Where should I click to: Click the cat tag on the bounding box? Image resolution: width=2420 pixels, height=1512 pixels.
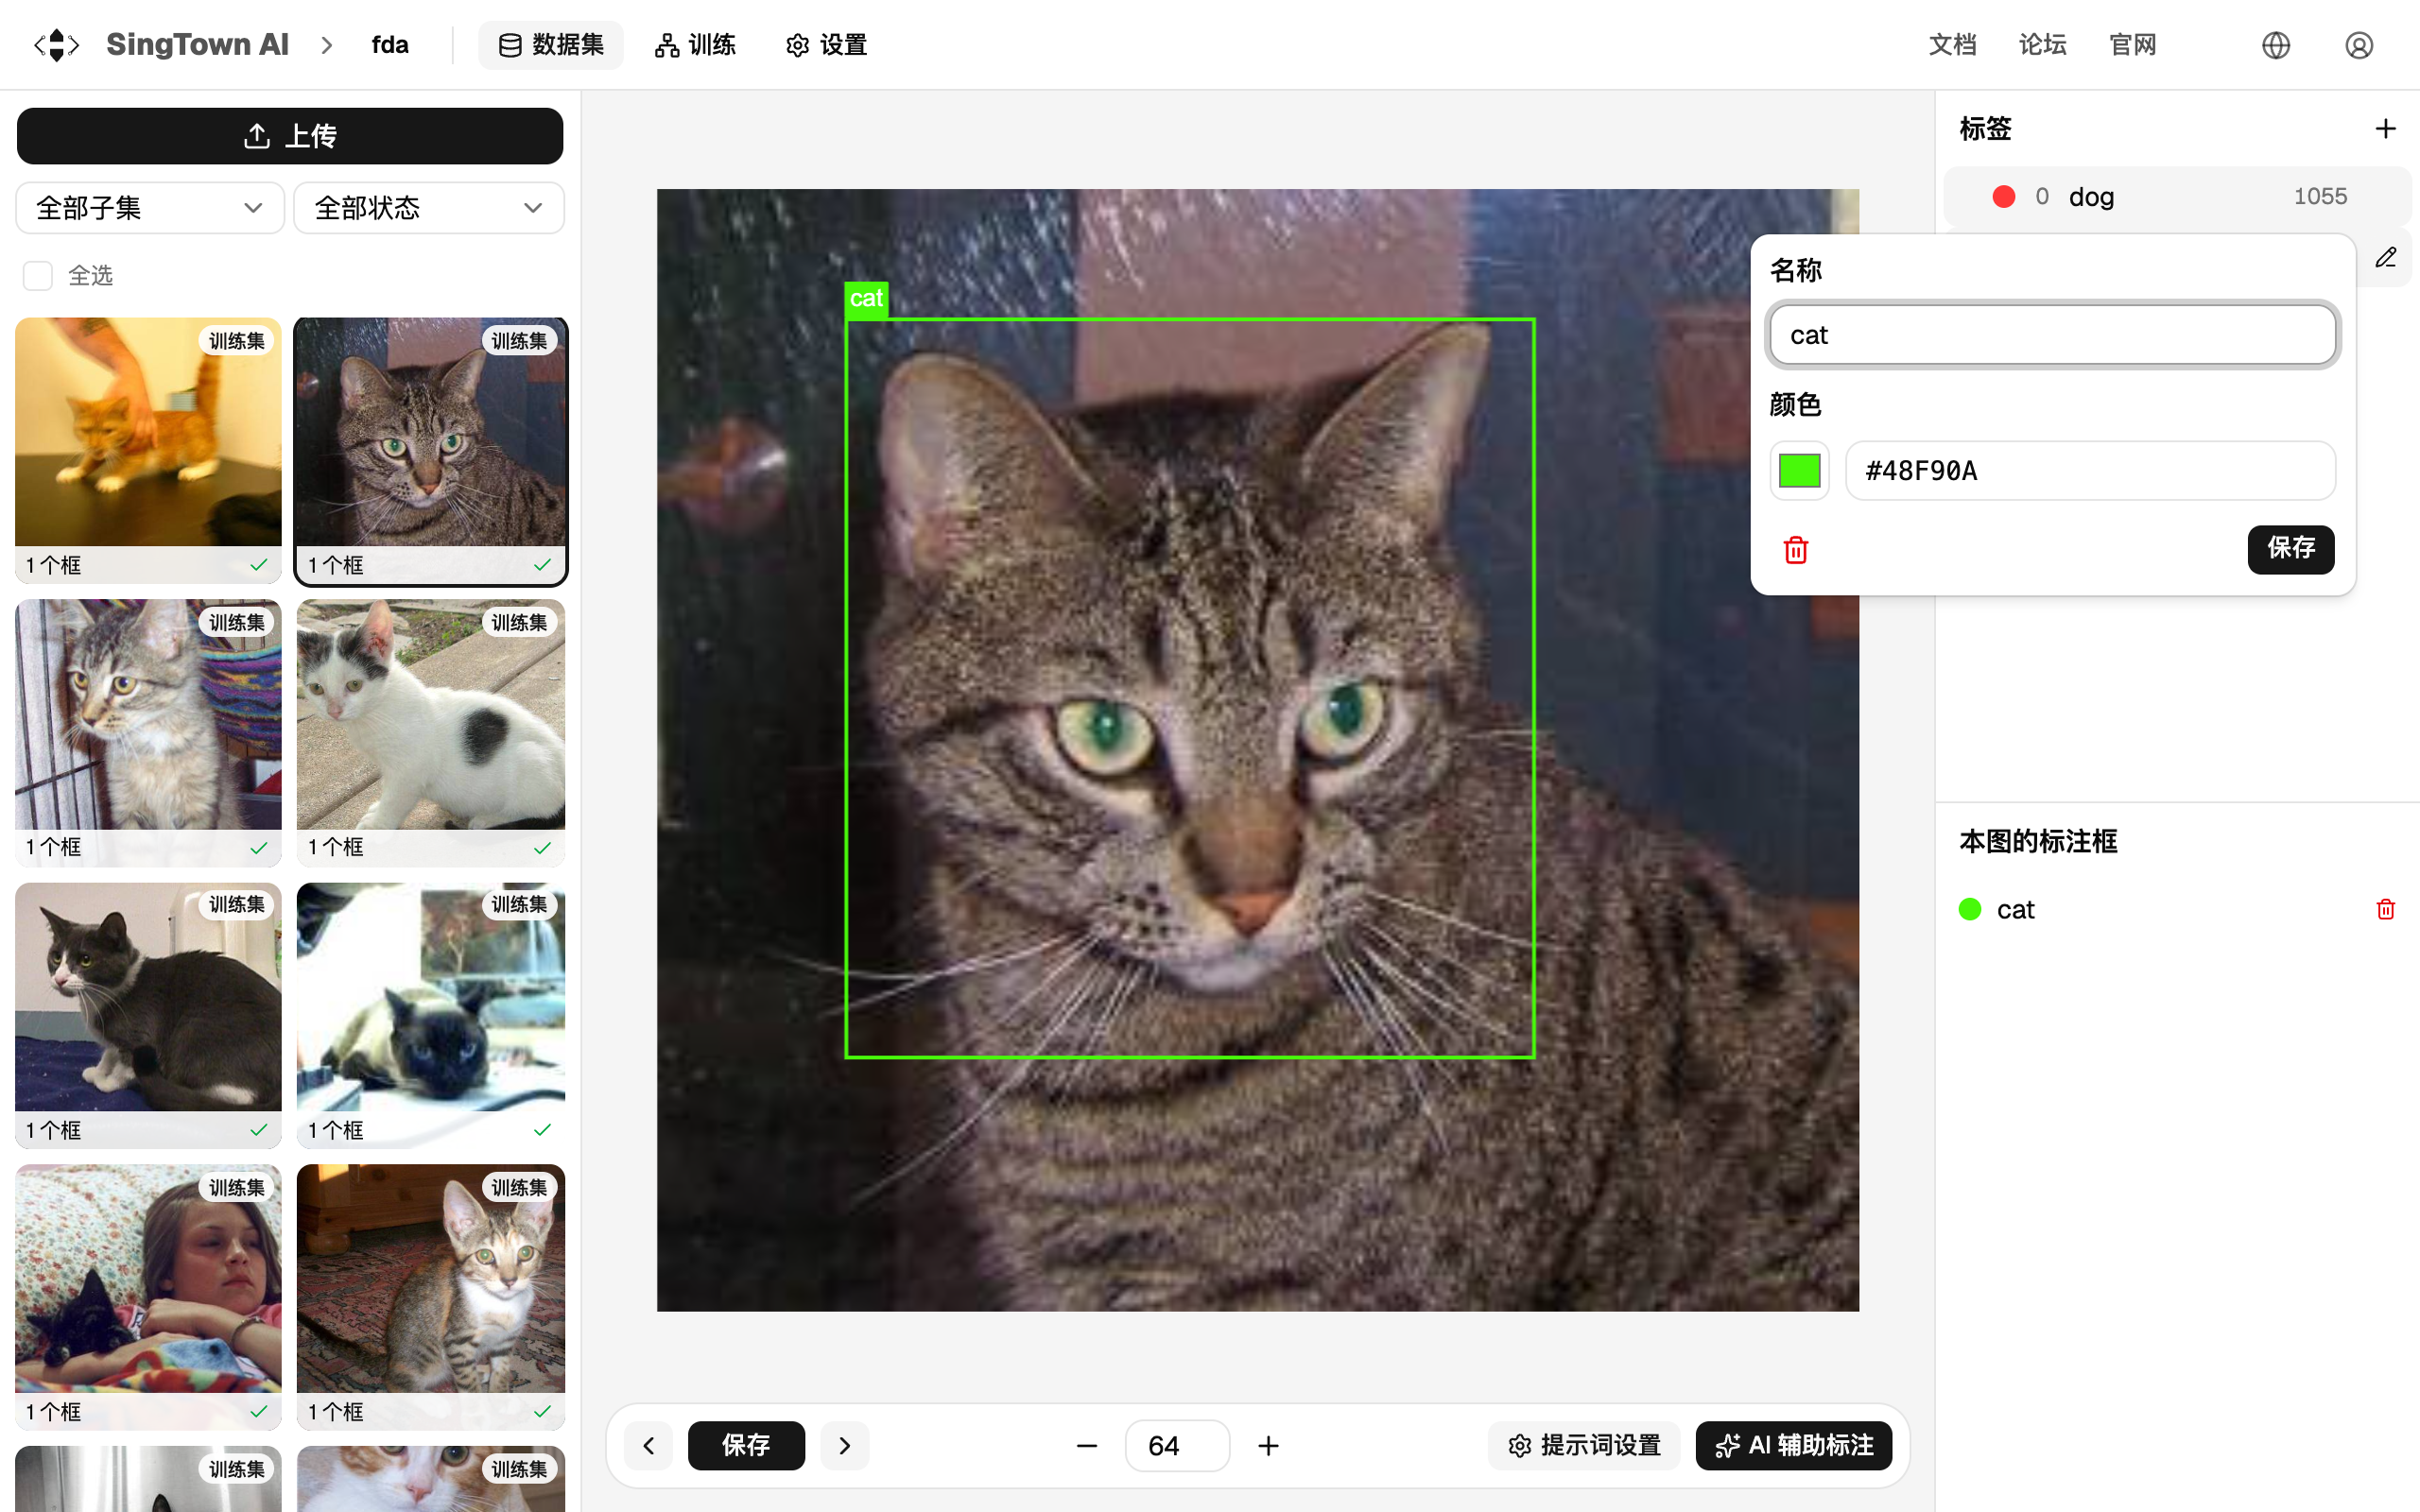(866, 298)
